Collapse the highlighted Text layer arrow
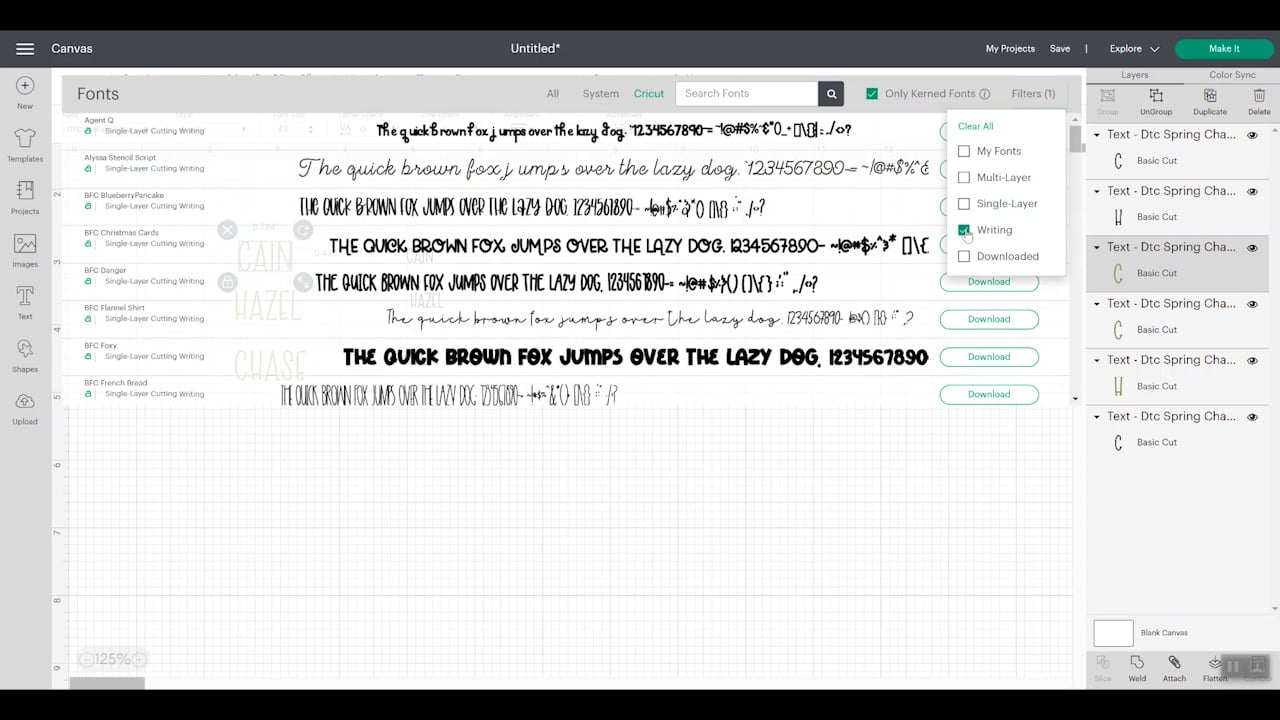 coord(1097,247)
